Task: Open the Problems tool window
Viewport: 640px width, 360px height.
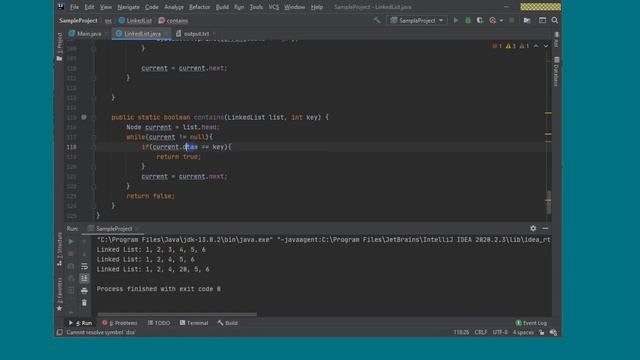Action: (120, 323)
